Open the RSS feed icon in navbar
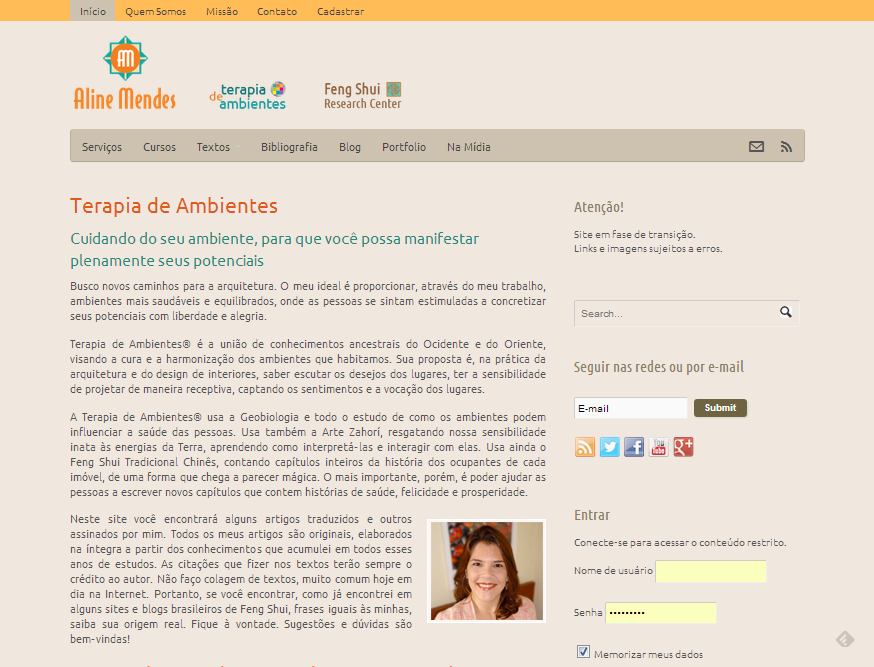 point(786,147)
